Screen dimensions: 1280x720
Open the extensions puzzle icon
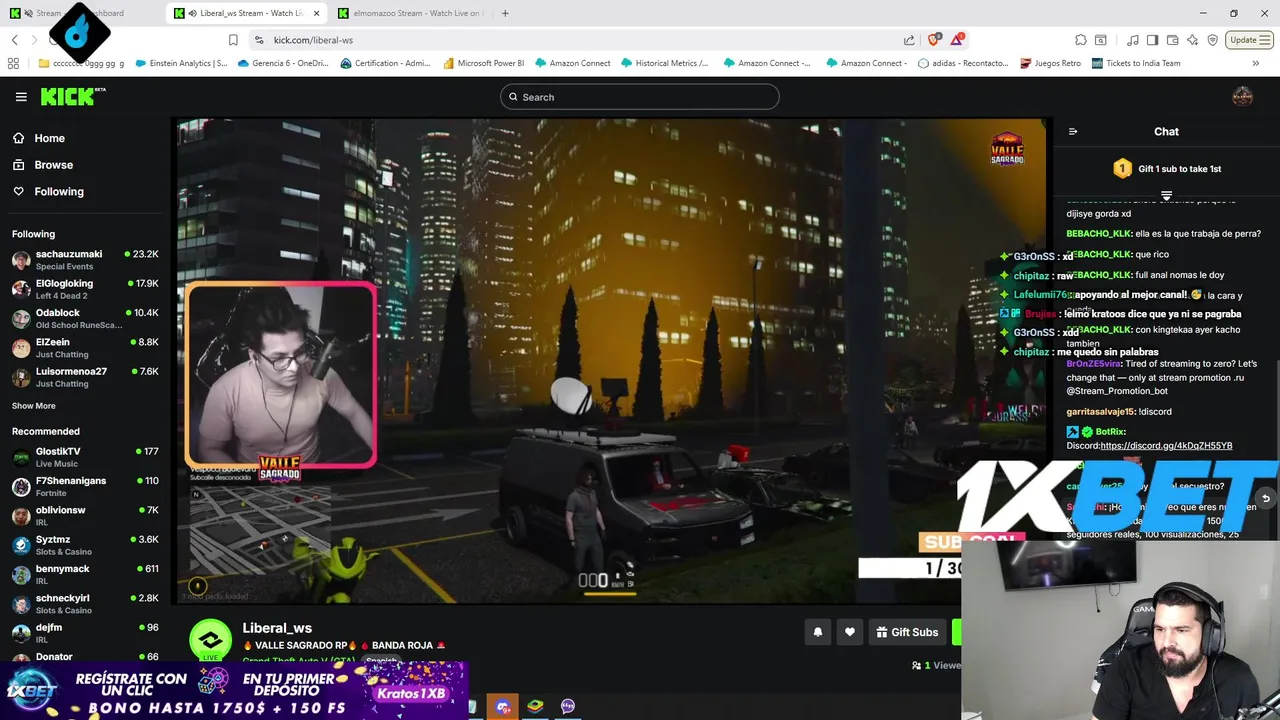[1081, 40]
